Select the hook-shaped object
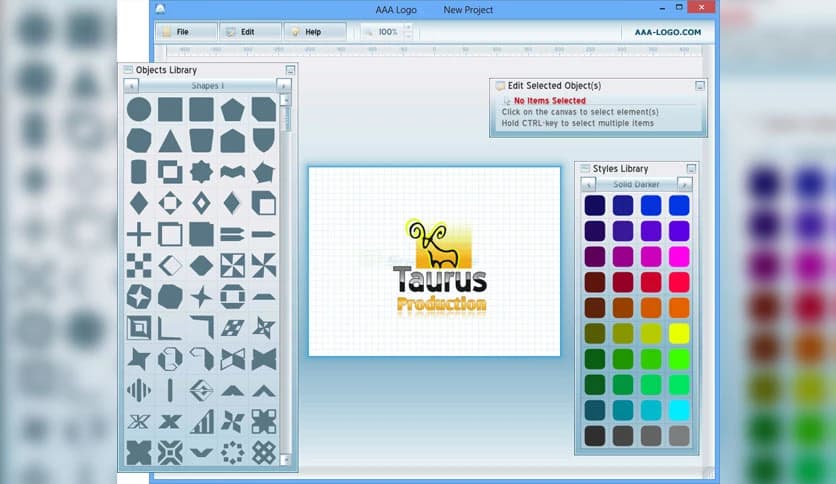Image resolution: width=836 pixels, height=484 pixels. pos(202,359)
